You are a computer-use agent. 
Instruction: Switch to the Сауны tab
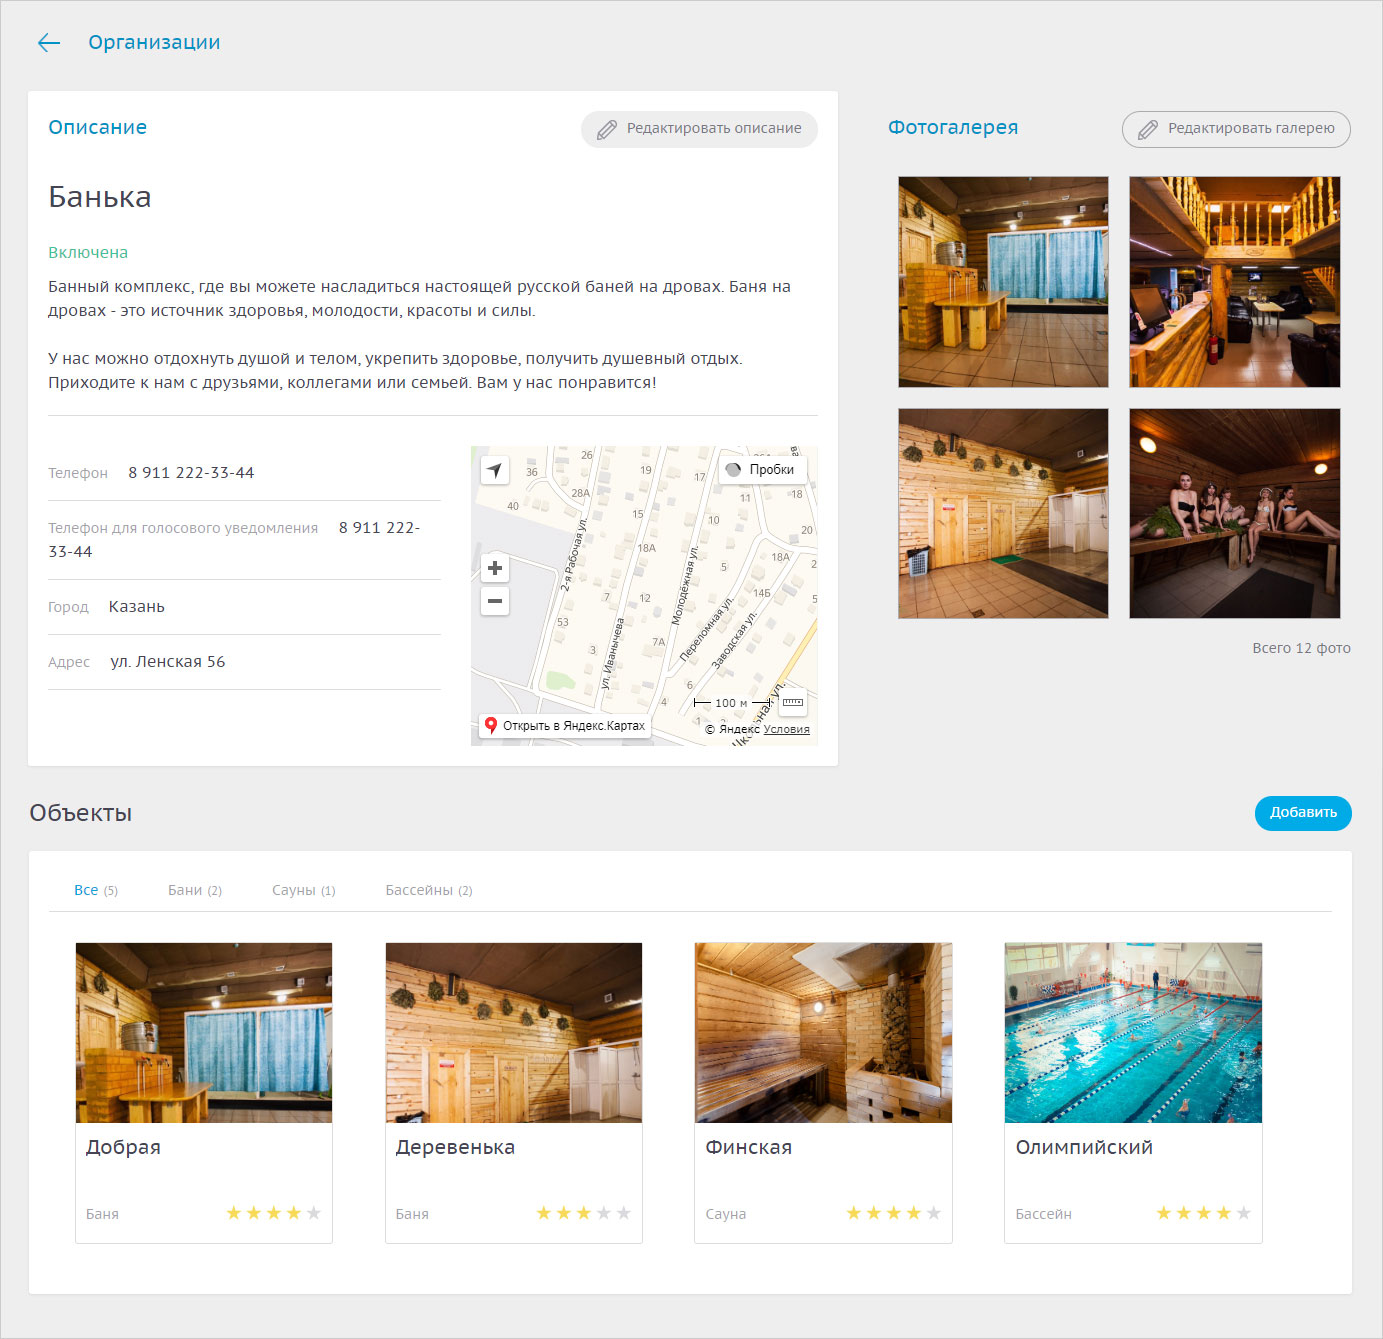[x=304, y=890]
